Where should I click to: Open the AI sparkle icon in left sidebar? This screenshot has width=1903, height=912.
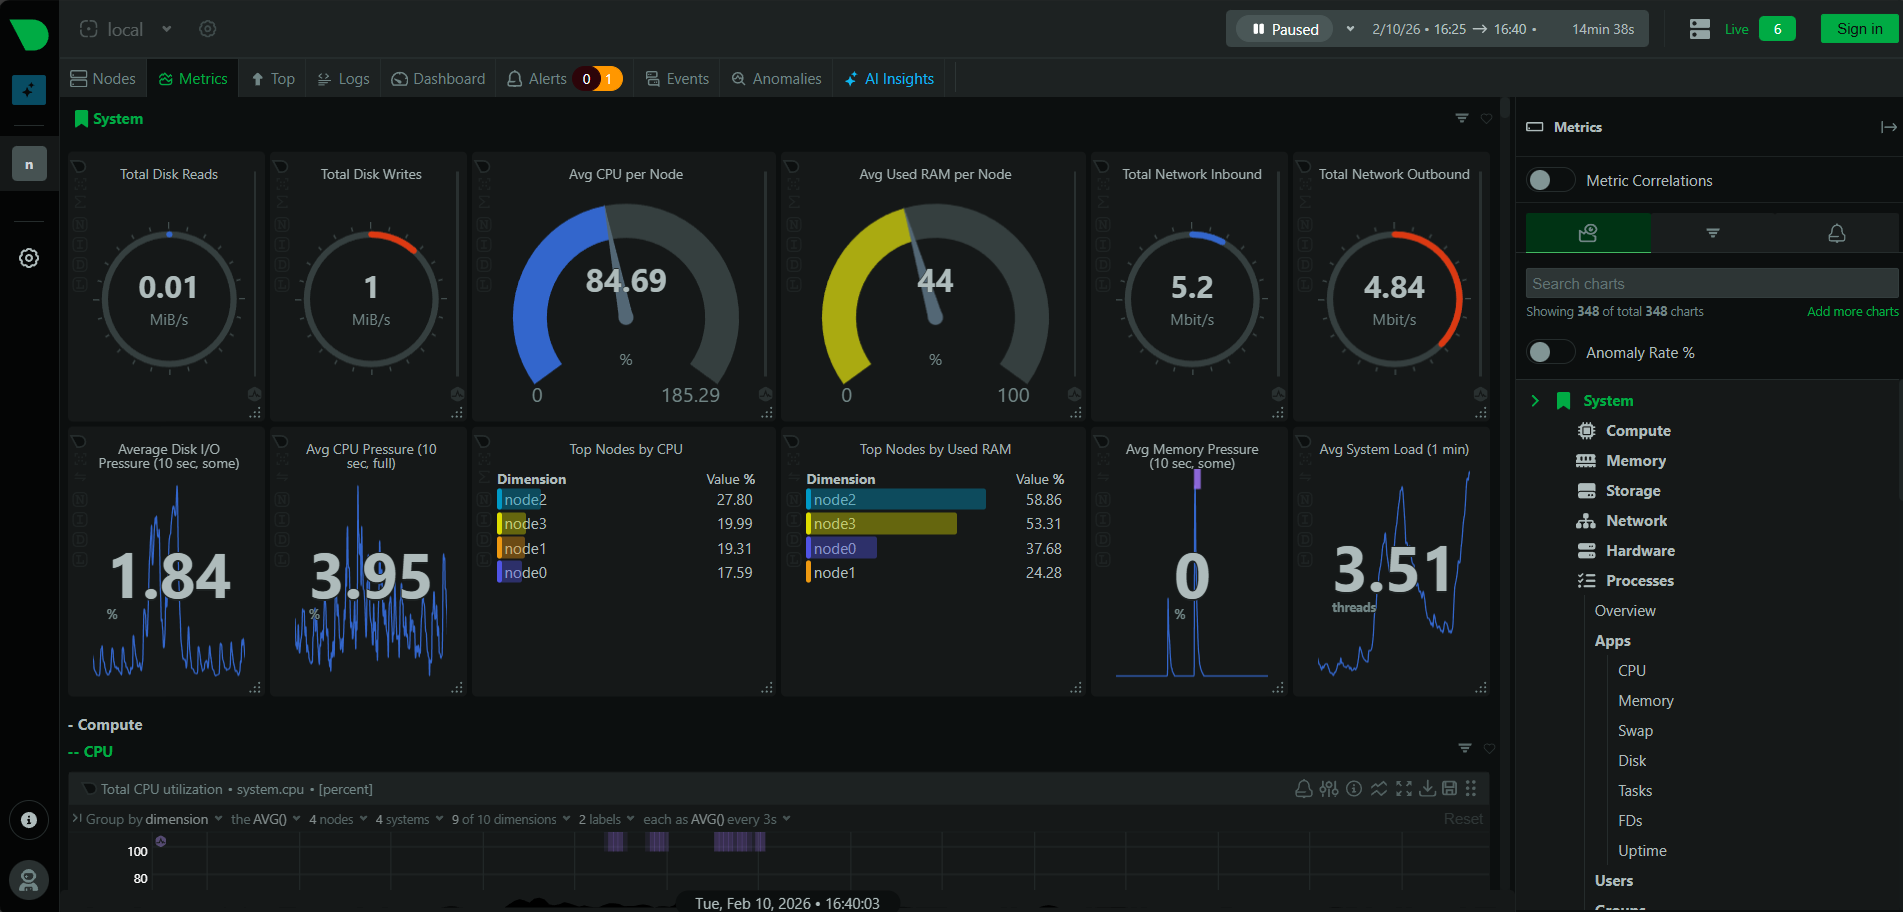[29, 90]
